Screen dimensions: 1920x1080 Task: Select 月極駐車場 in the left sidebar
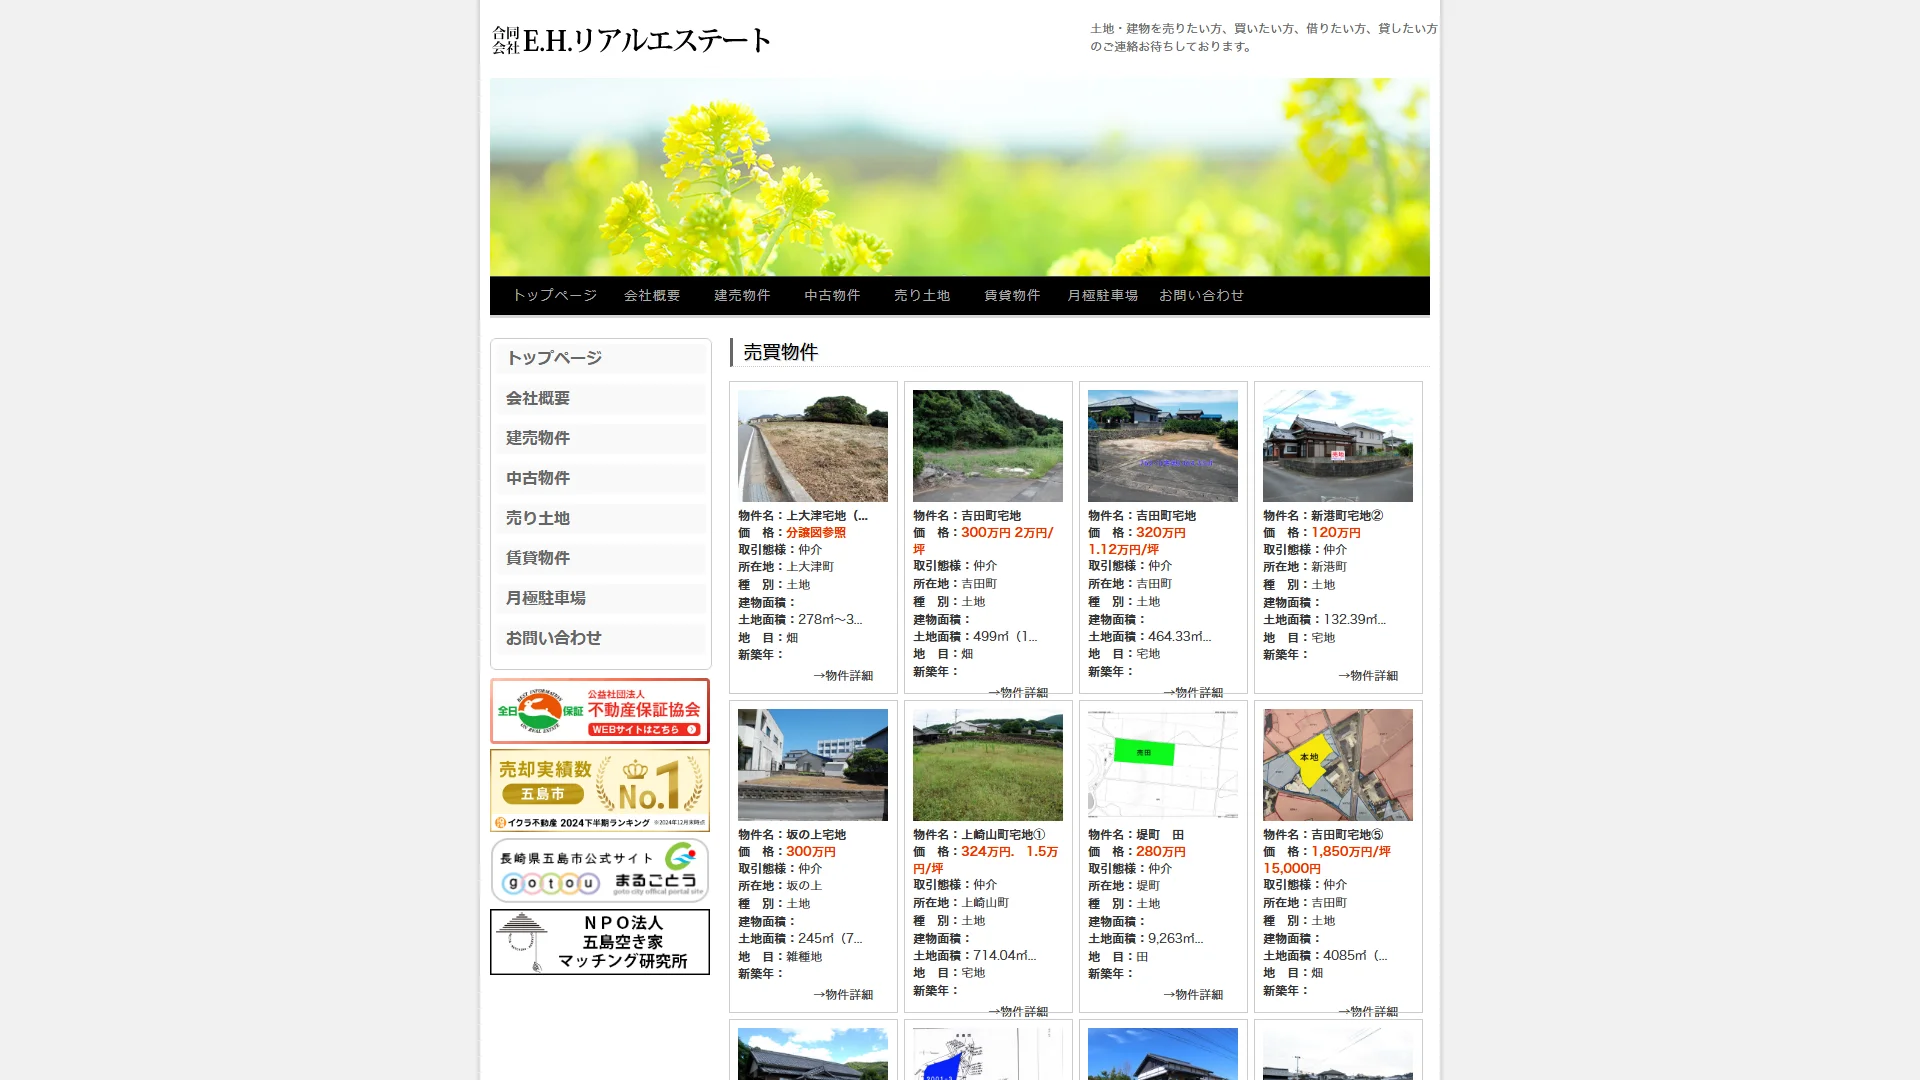(601, 598)
